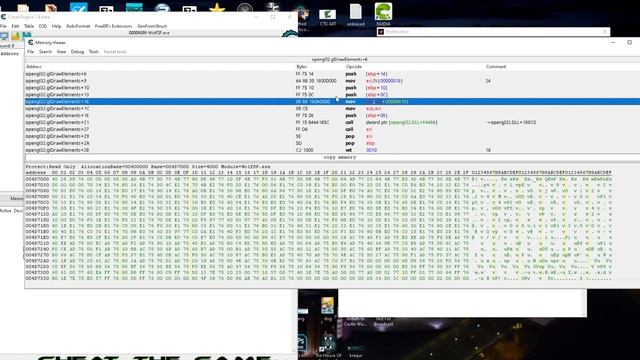Select row opengl32.glDrawElements+1C

(x=332, y=109)
